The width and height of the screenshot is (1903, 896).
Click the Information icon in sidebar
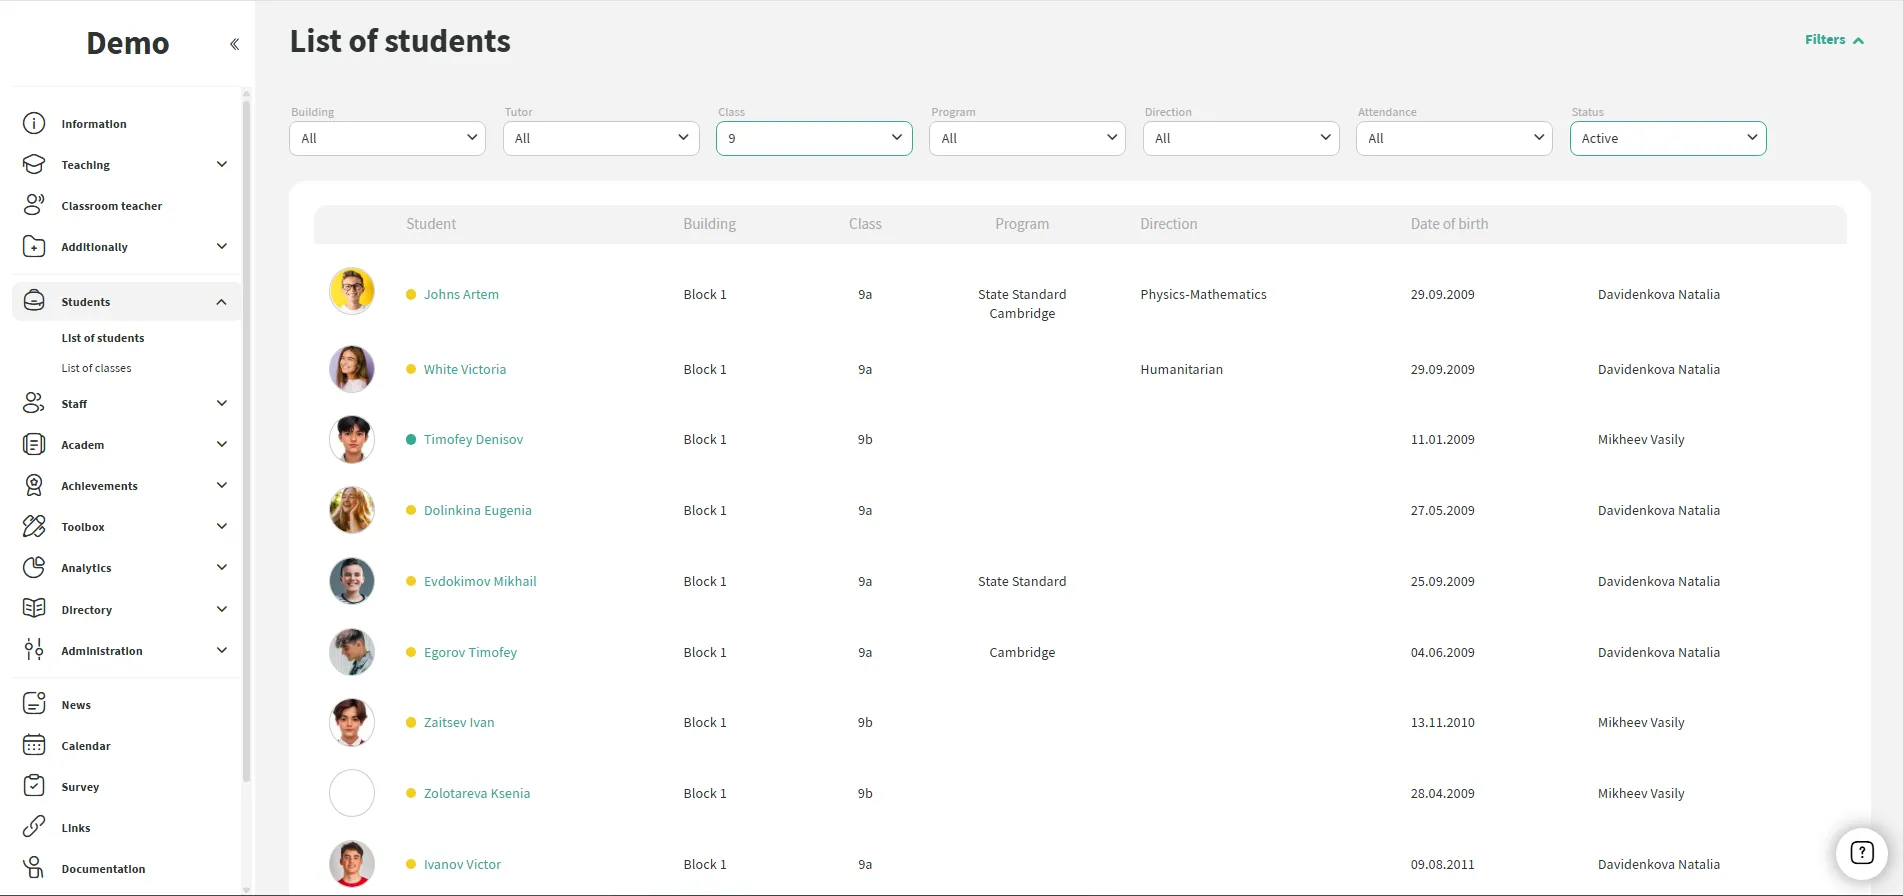click(x=34, y=124)
